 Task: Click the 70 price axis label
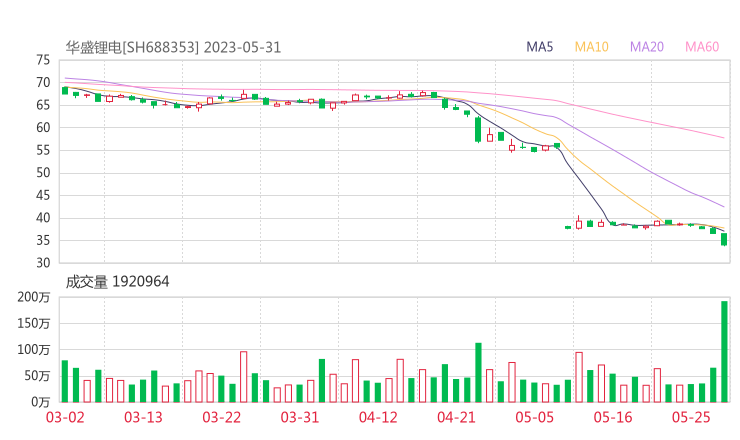click(x=43, y=83)
